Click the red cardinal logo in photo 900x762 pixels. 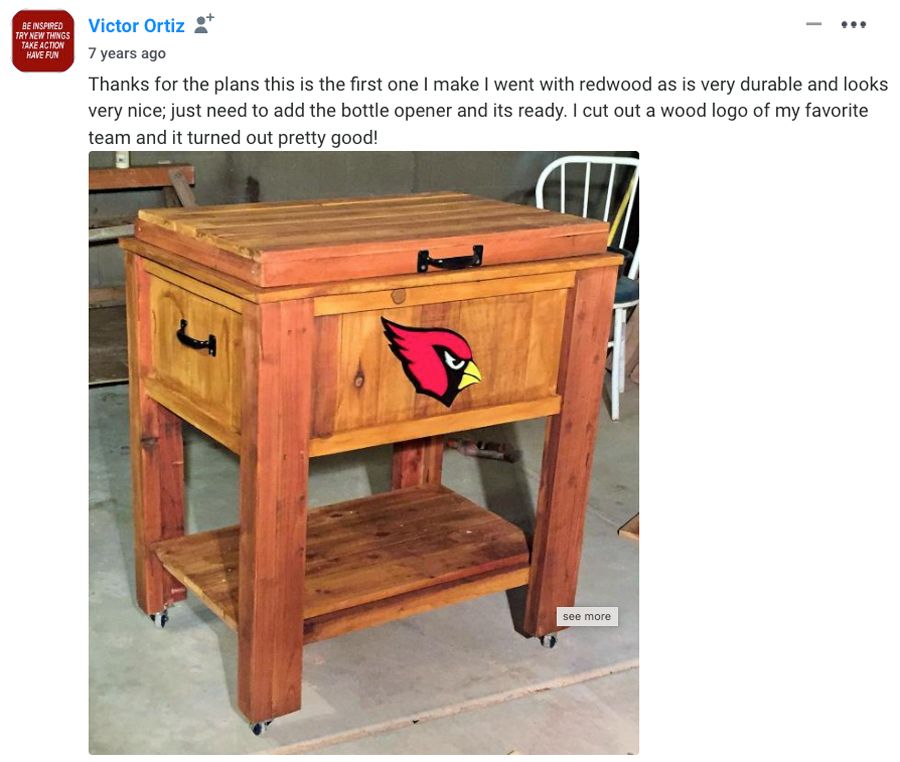432,361
